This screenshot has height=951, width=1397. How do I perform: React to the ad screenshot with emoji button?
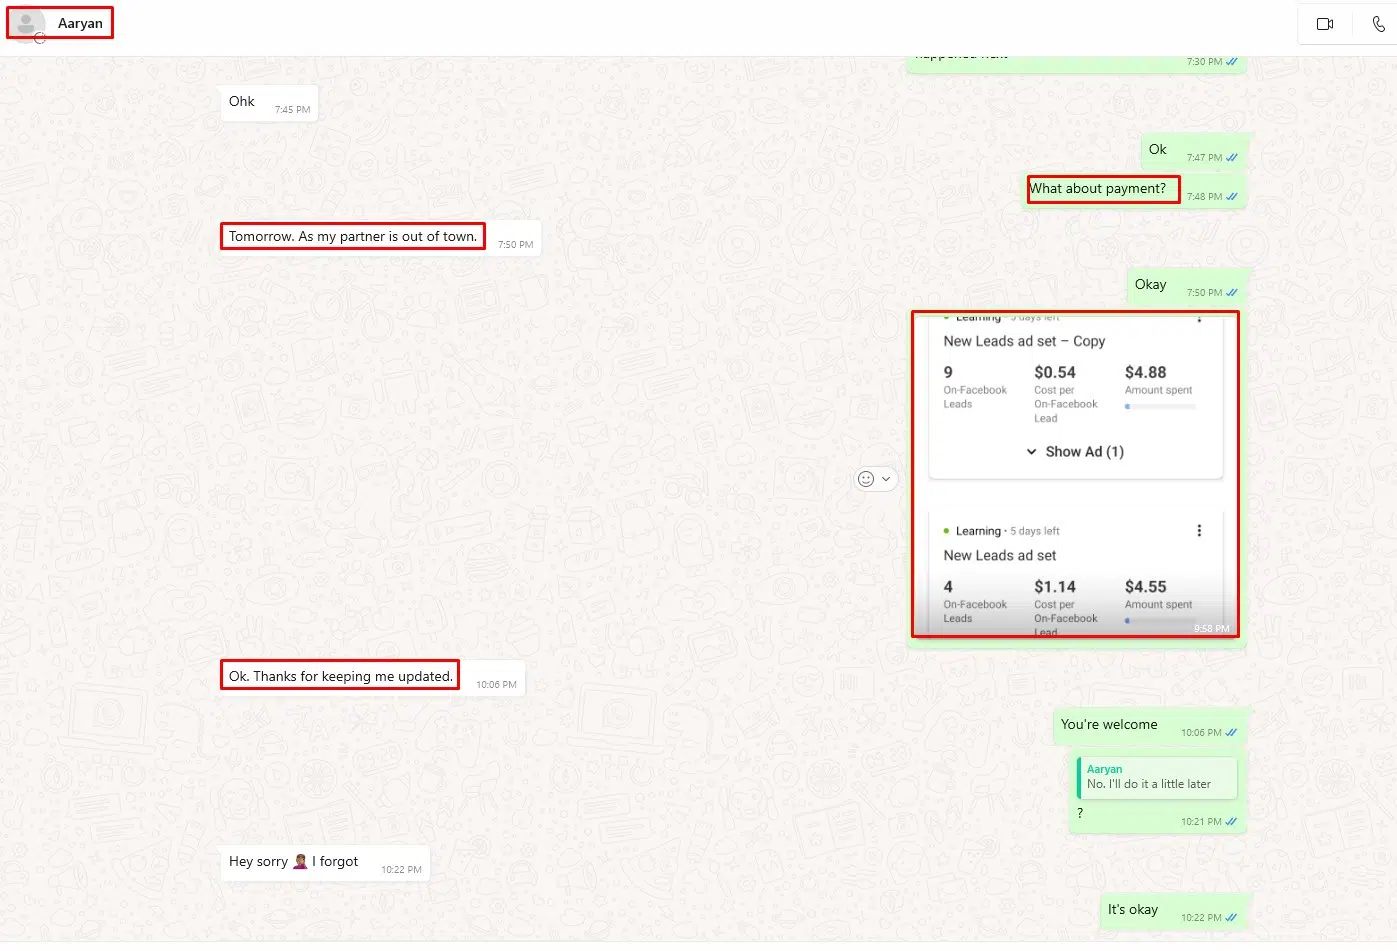(866, 479)
